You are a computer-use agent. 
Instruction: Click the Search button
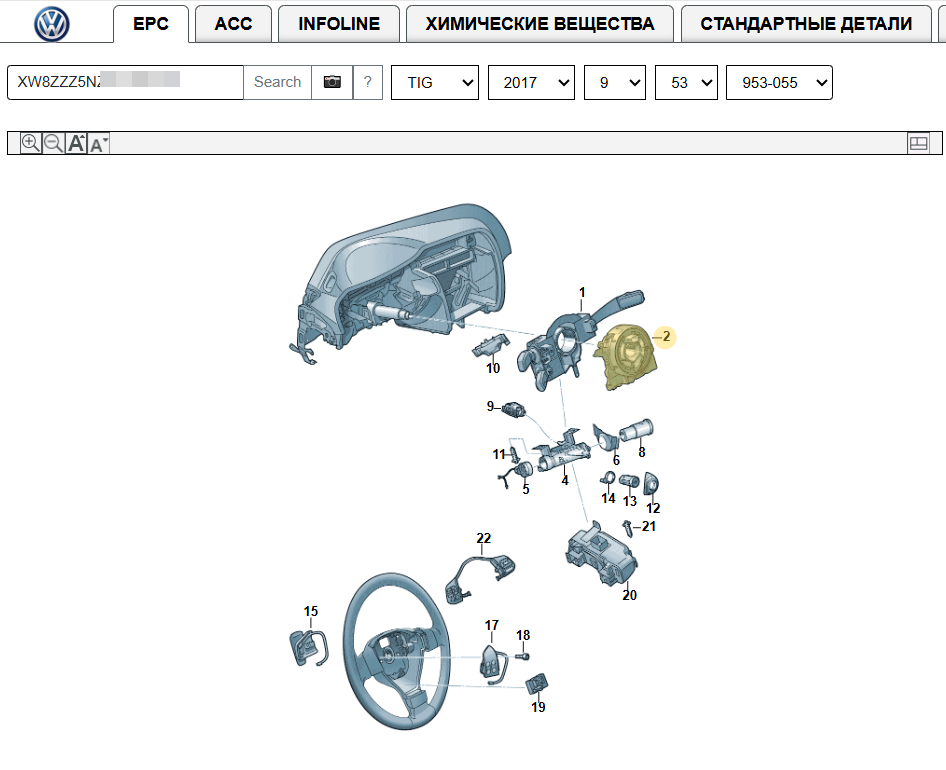point(278,82)
